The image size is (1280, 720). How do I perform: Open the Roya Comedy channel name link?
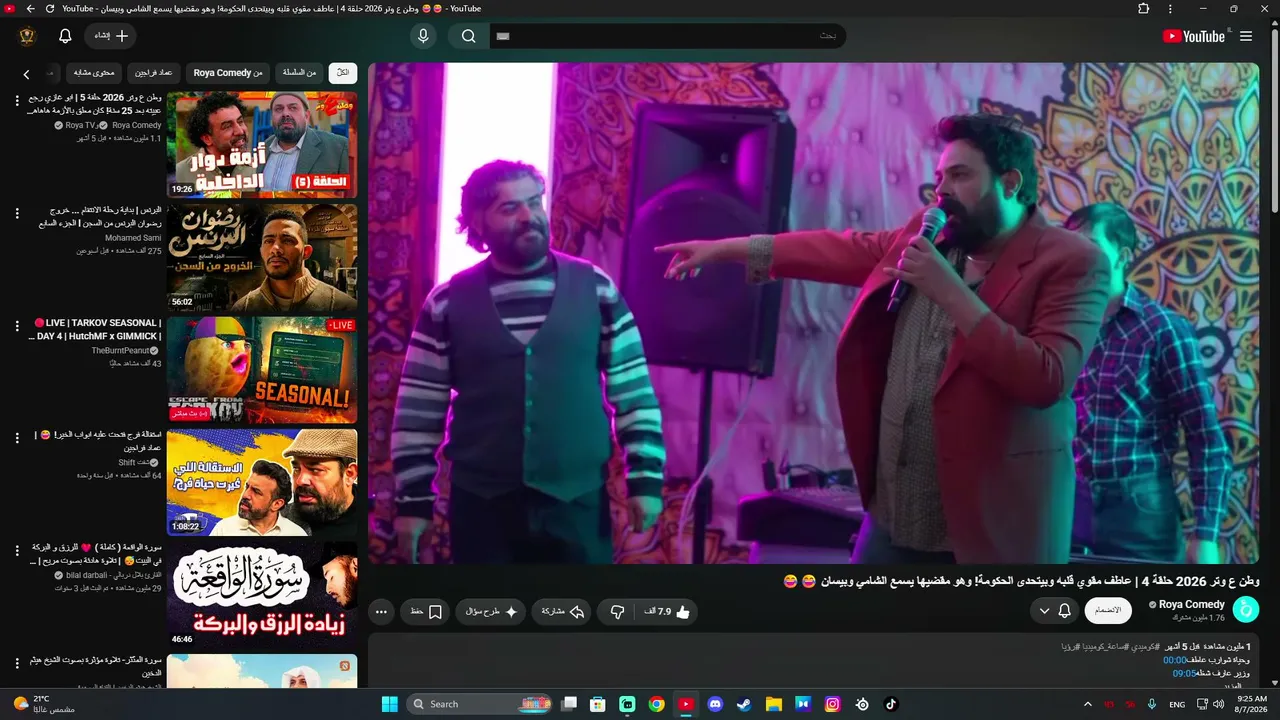[x=1192, y=605]
